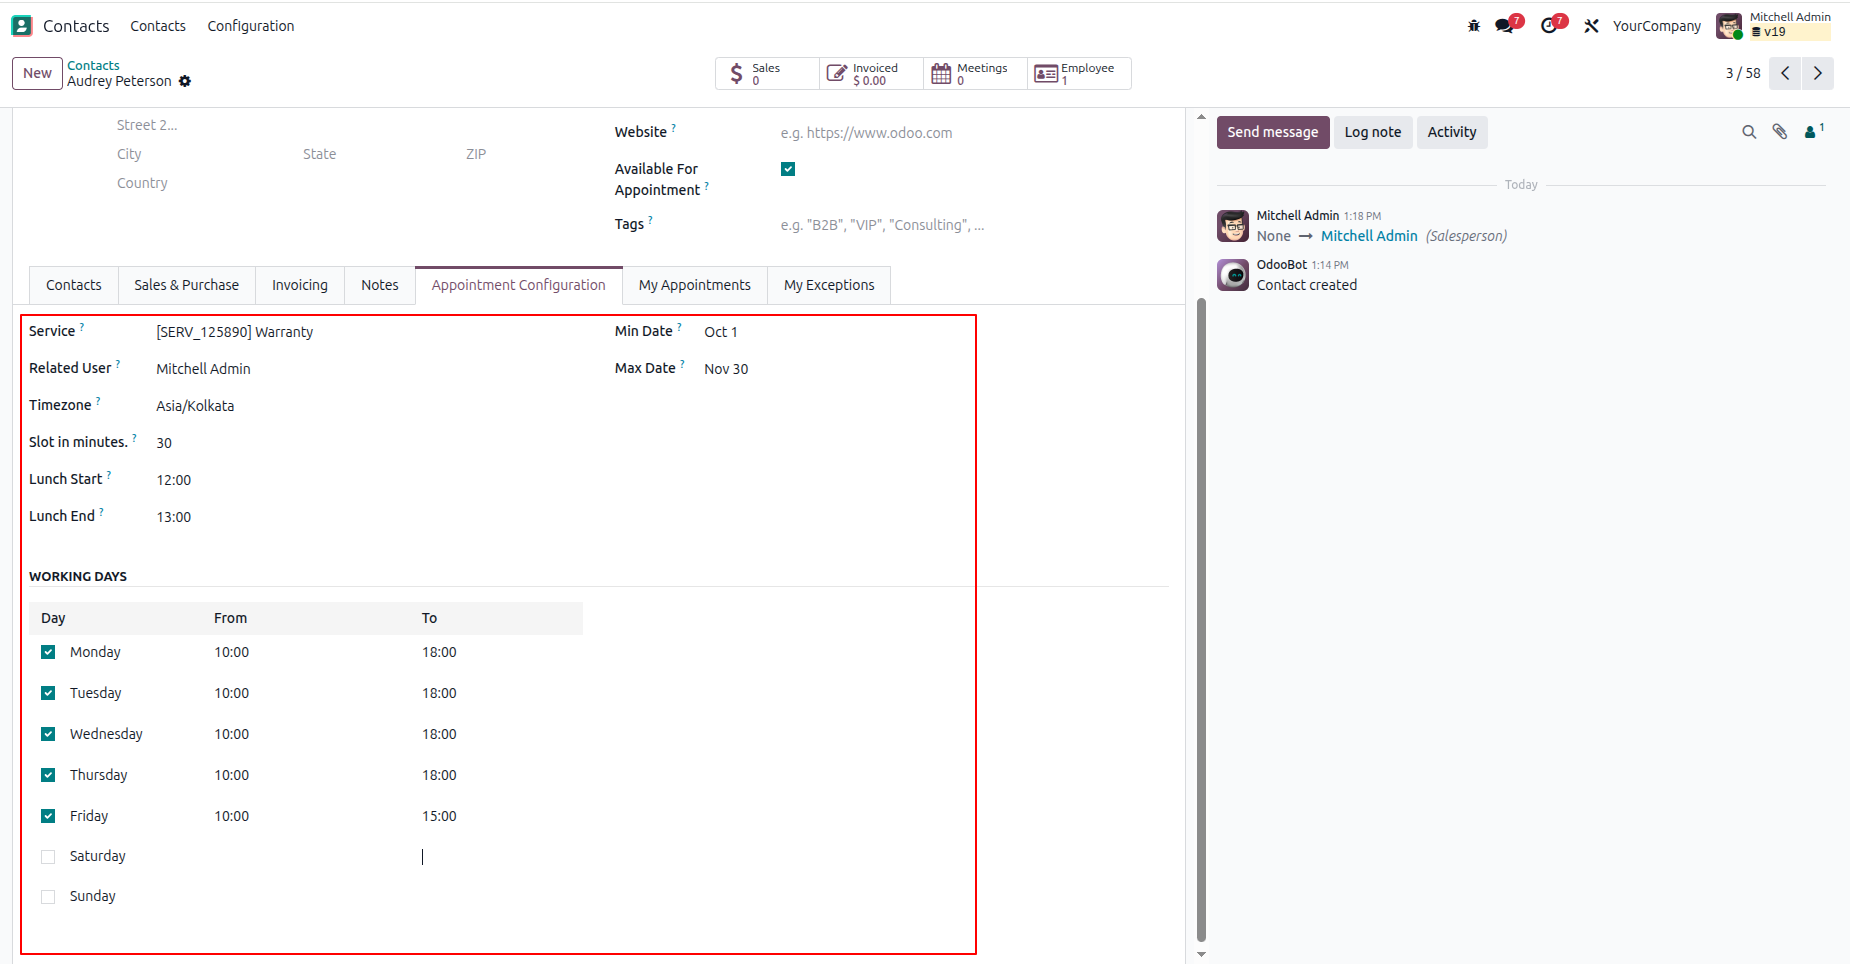Click the tools wrench icon

point(1592,26)
